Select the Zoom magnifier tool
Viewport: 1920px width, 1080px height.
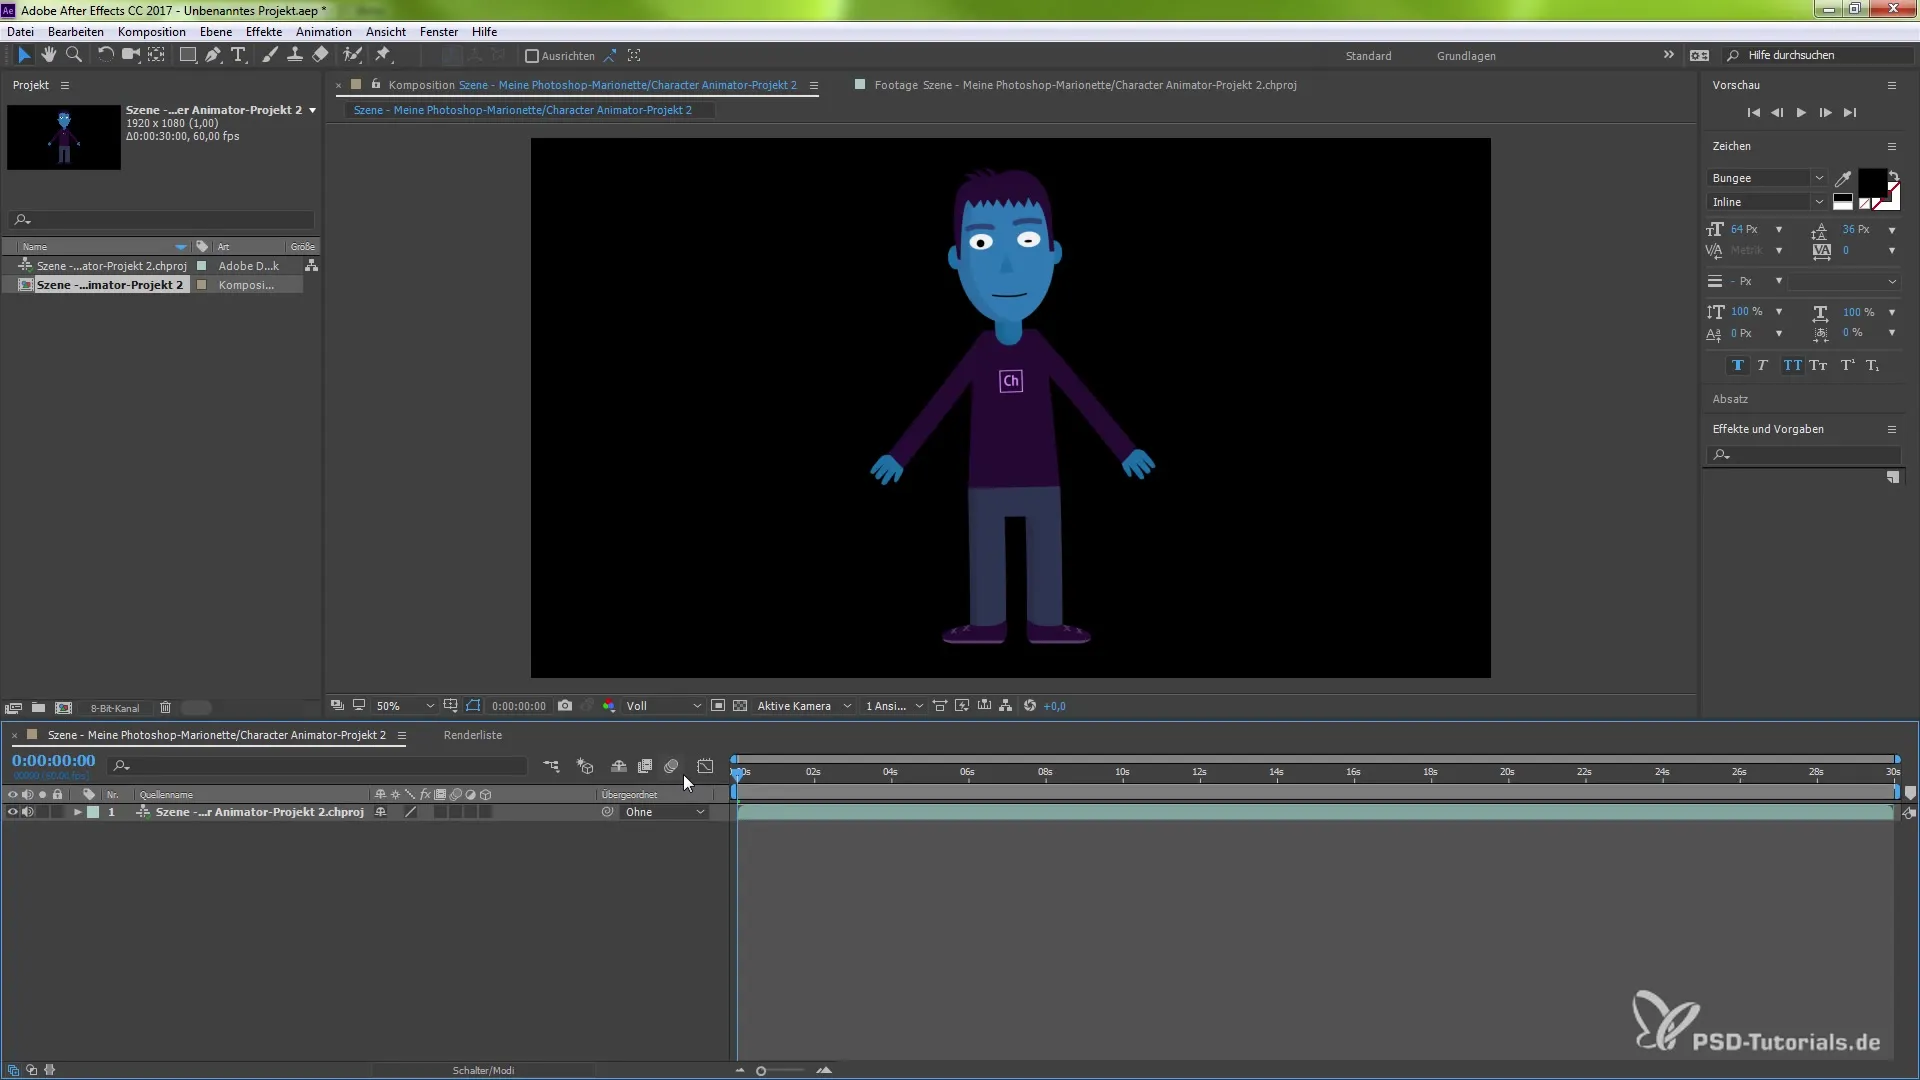pyautogui.click(x=73, y=55)
